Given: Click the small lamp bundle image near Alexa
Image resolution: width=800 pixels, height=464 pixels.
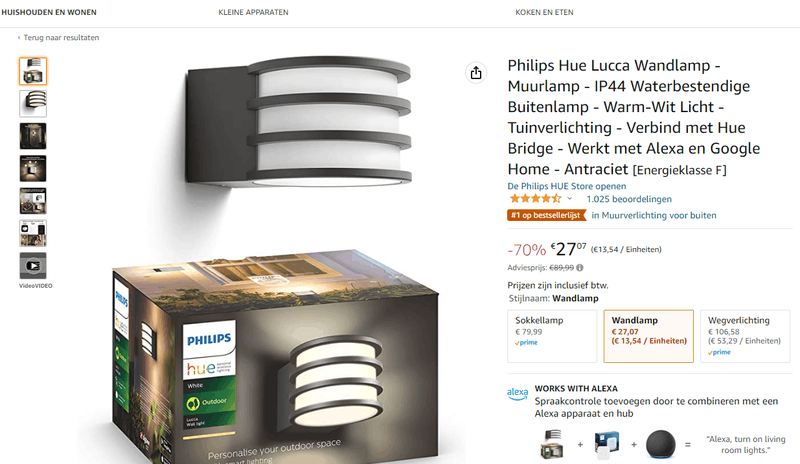Looking at the screenshot, I should (552, 444).
